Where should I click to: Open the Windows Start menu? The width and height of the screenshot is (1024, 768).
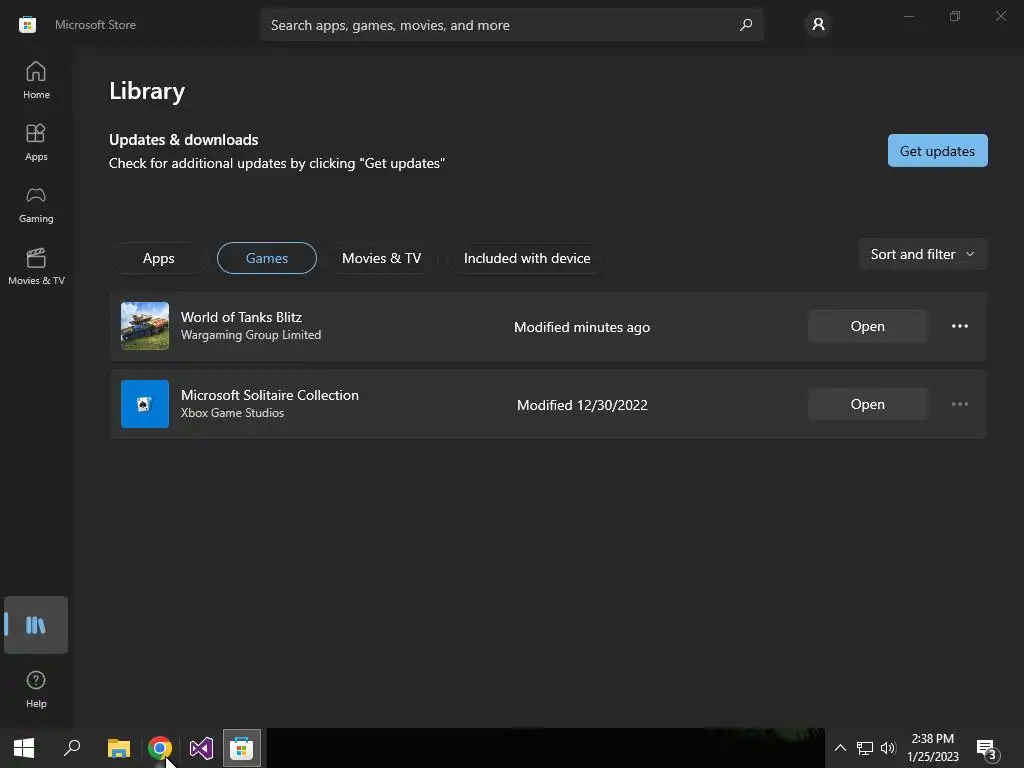pos(24,748)
